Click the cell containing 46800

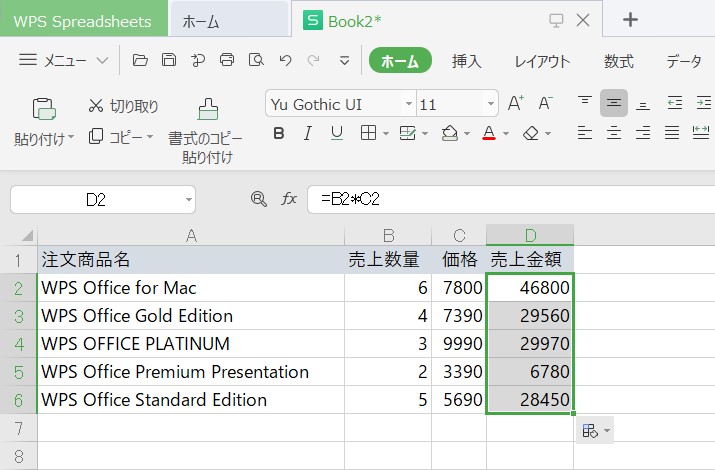click(530, 287)
